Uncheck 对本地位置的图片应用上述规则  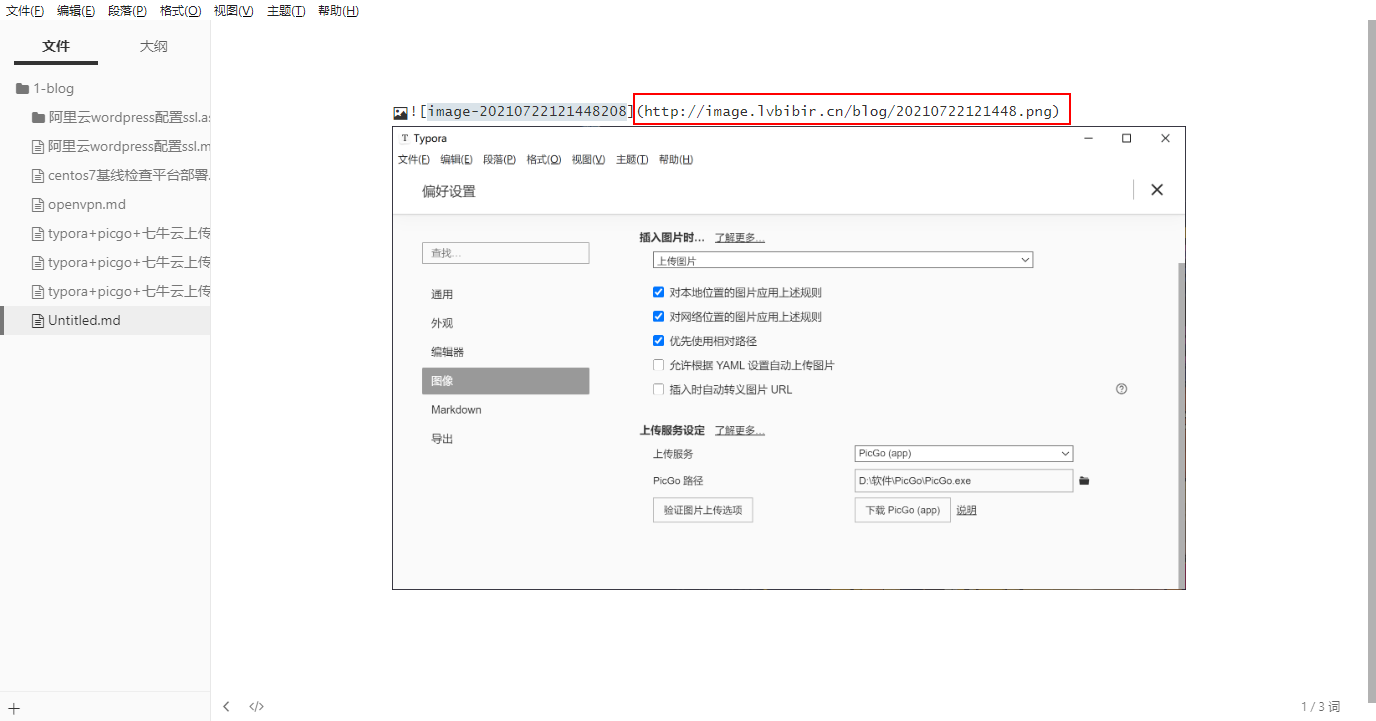658,293
